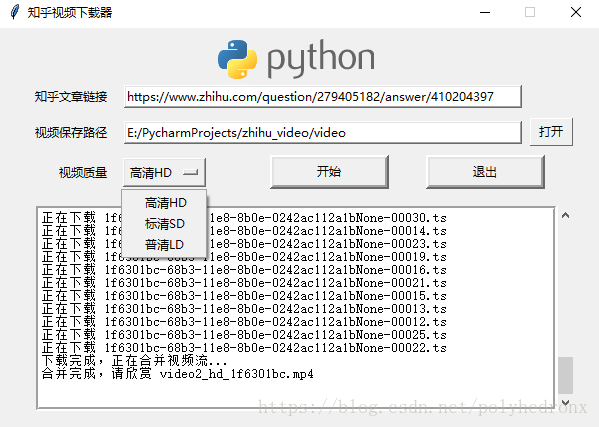The height and width of the screenshot is (427, 599).
Task: Click log line ending in 00023.ts
Action: 244,244
